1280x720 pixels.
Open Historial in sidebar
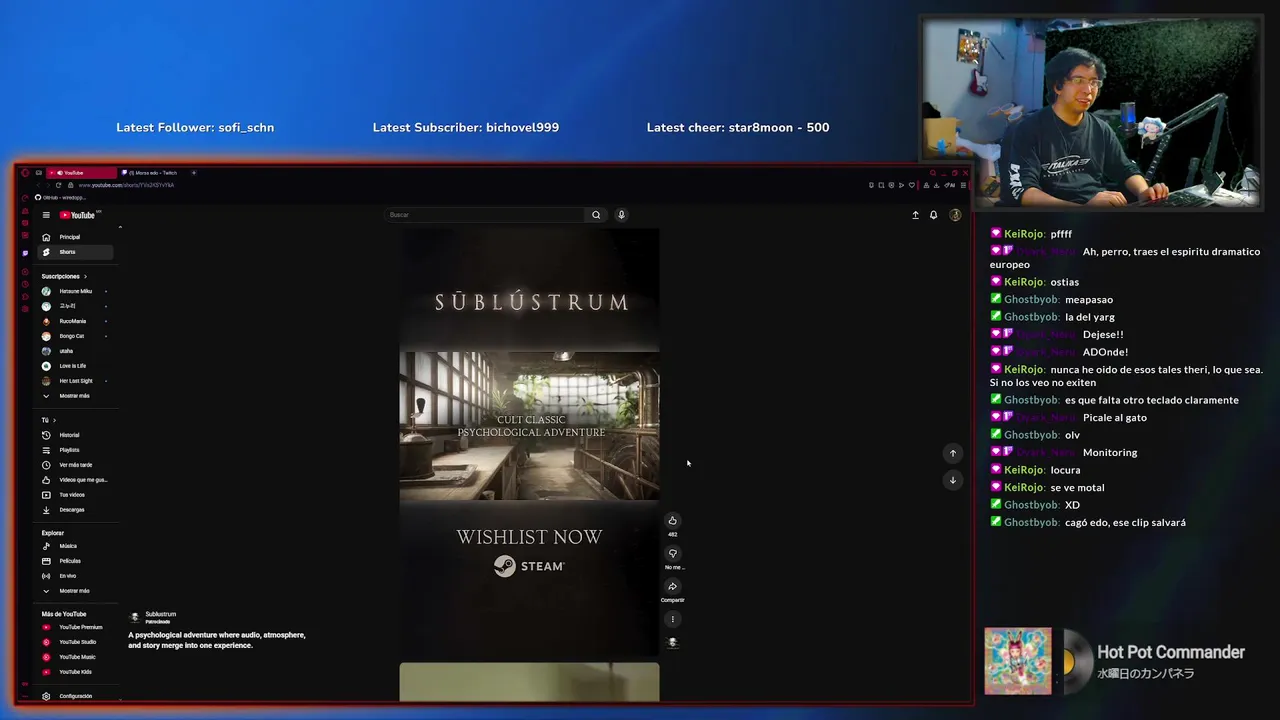(77, 435)
